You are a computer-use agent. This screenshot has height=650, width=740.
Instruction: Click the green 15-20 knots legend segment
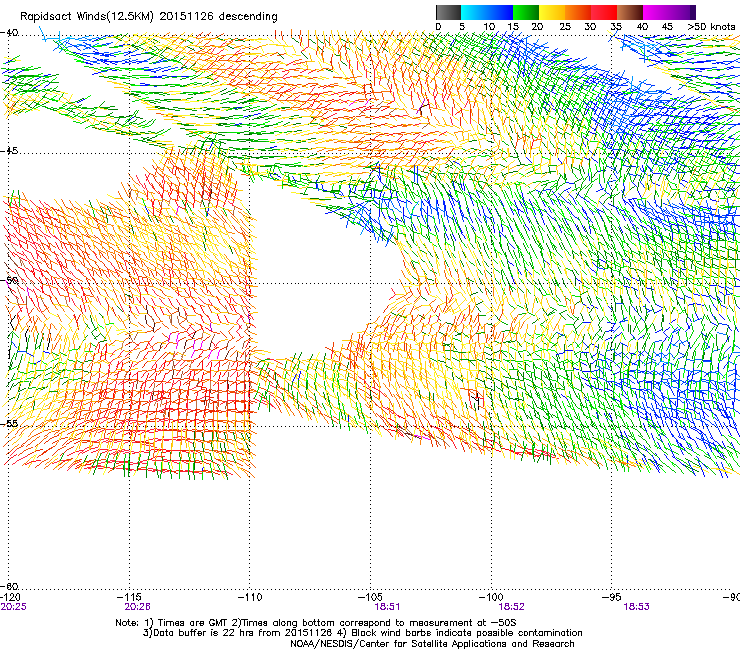526,12
